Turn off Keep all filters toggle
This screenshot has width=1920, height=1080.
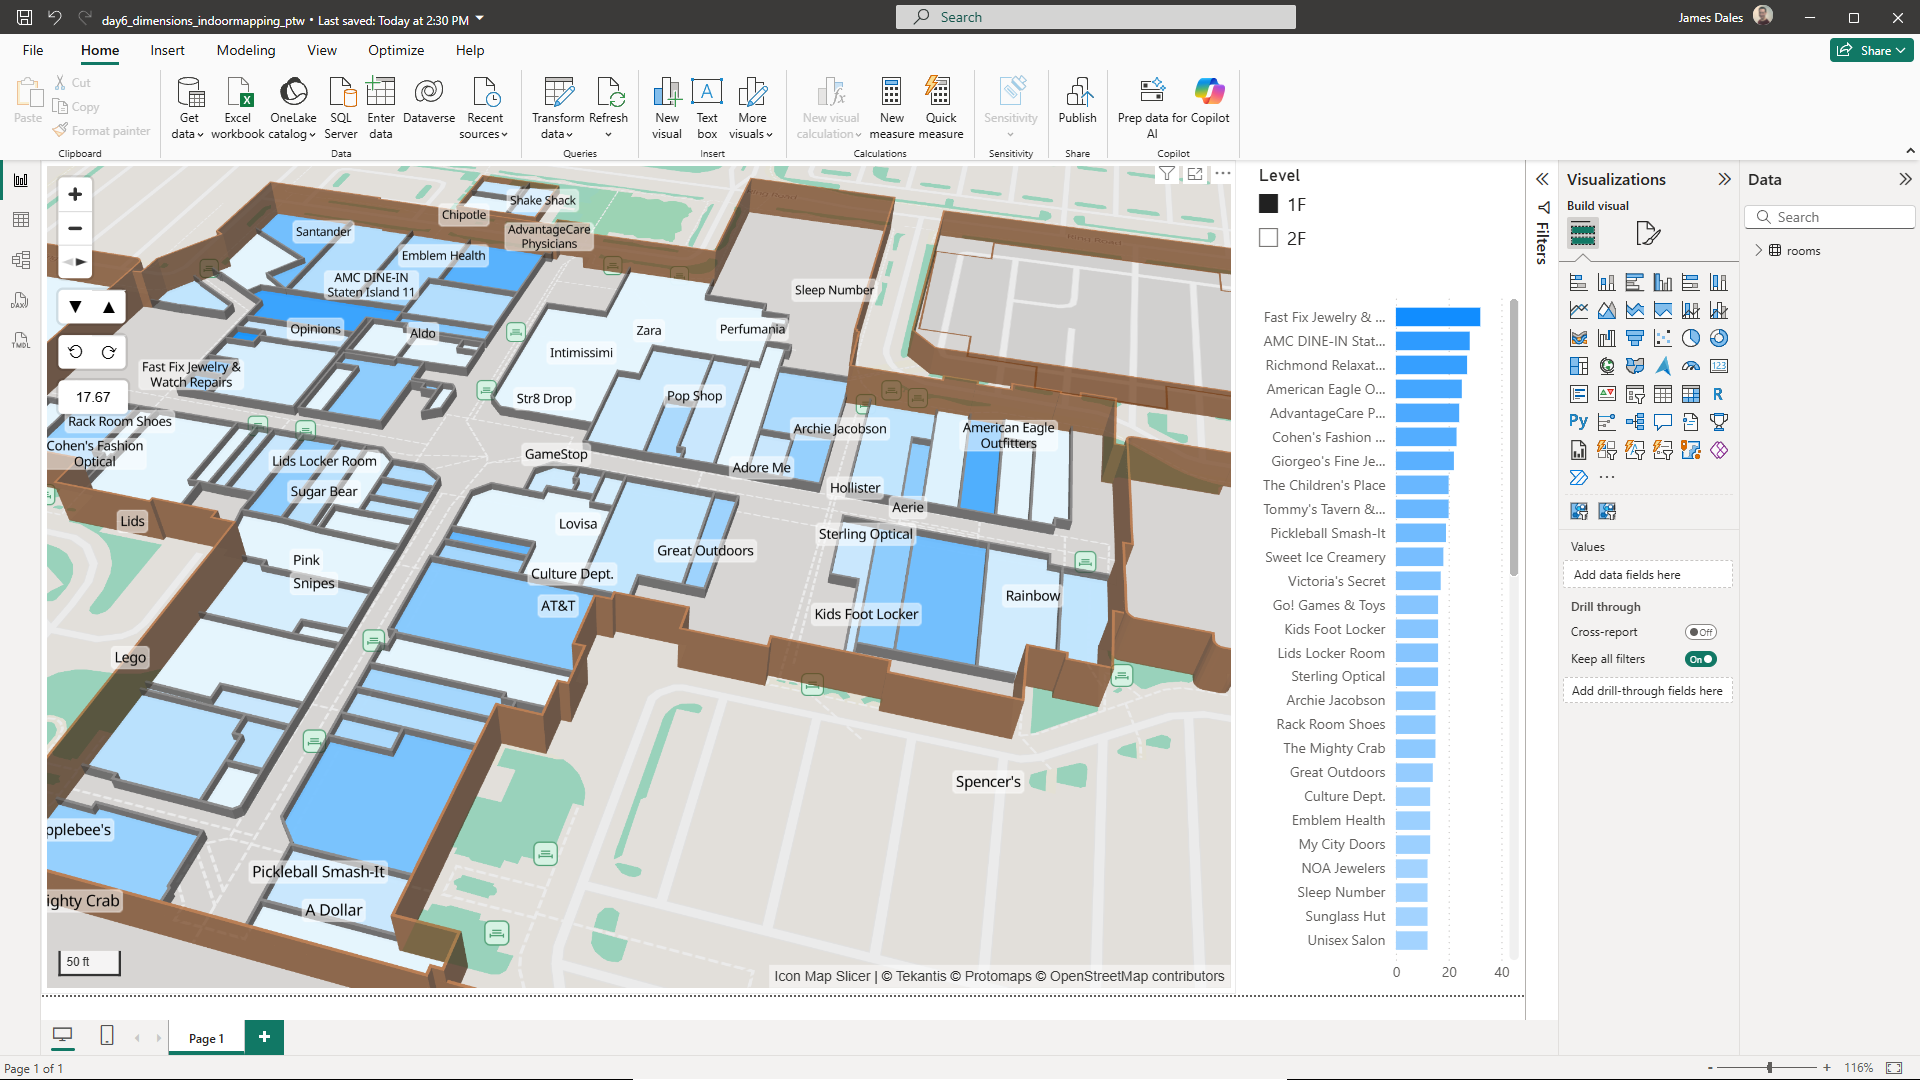(x=1700, y=659)
